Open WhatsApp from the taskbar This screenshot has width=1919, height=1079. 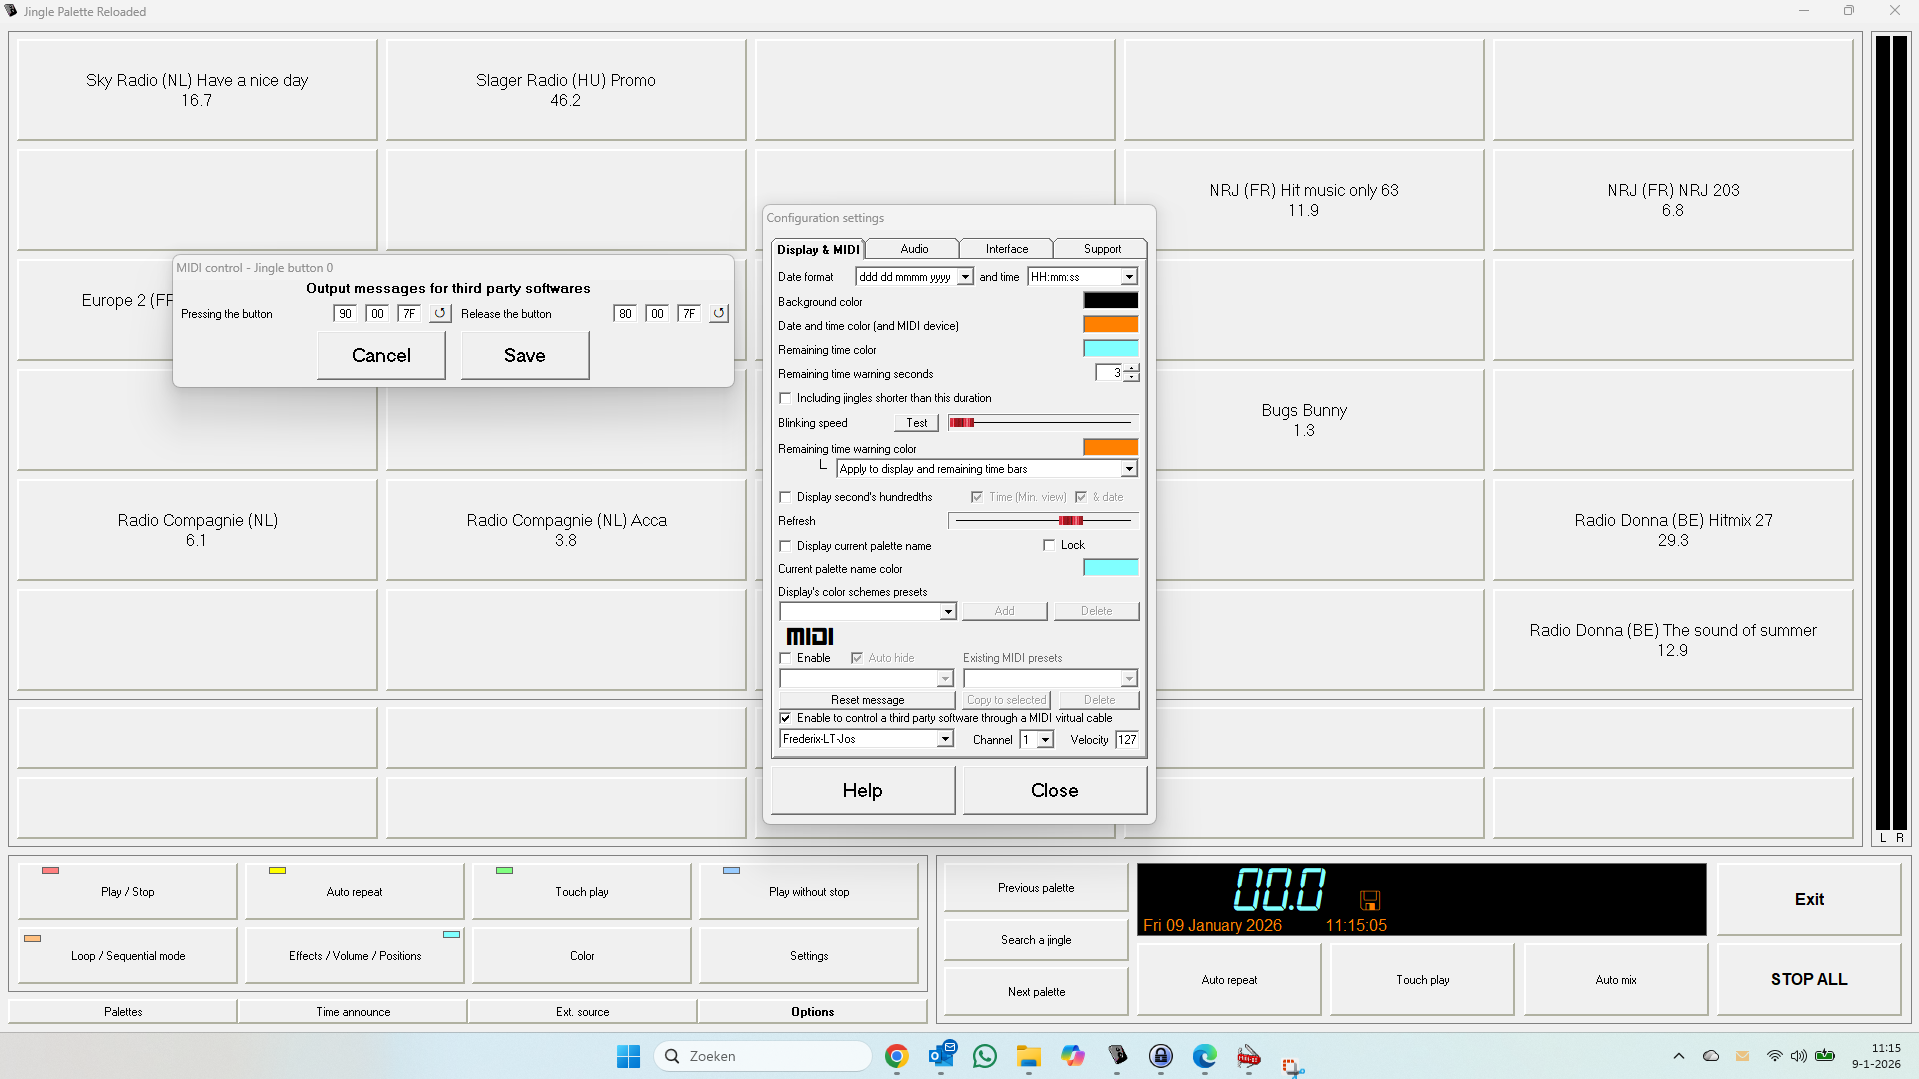point(985,1055)
